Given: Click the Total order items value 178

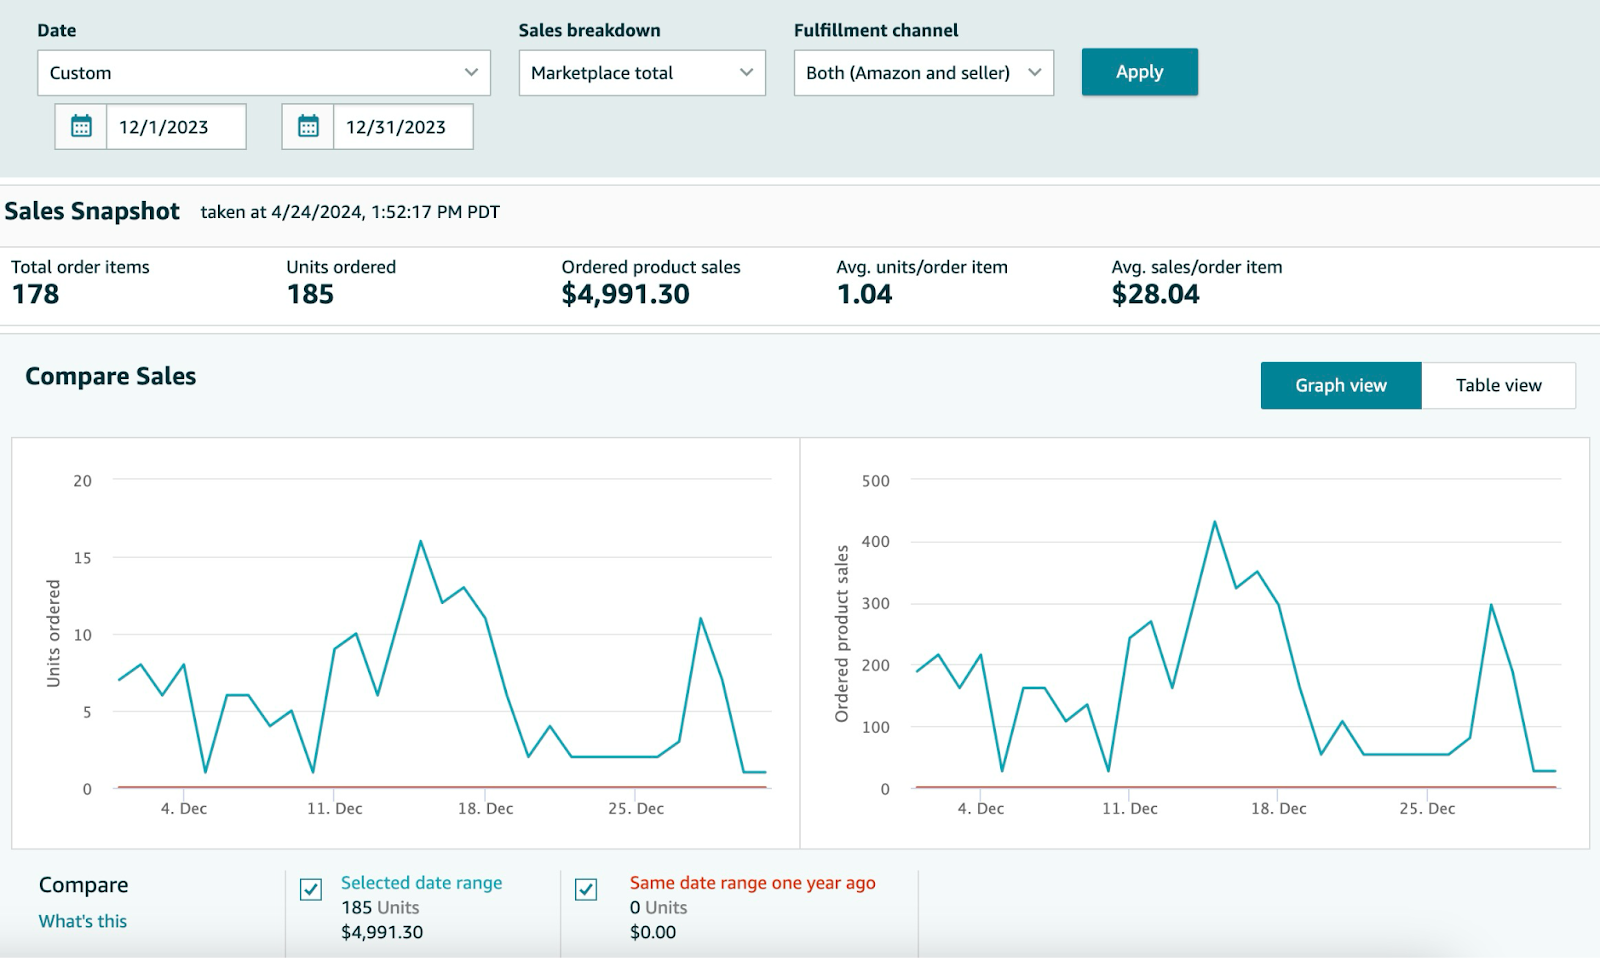Looking at the screenshot, I should pos(36,294).
